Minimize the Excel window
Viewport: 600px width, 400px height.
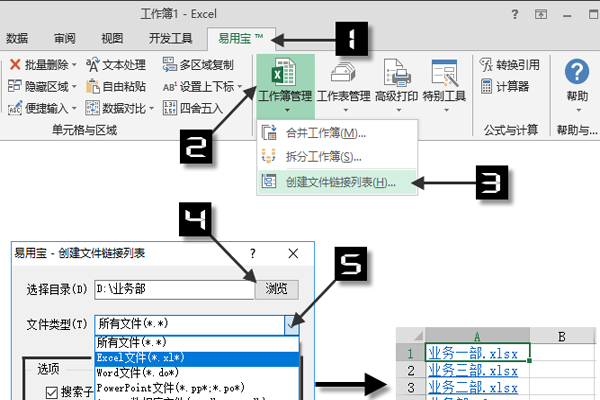pos(567,15)
